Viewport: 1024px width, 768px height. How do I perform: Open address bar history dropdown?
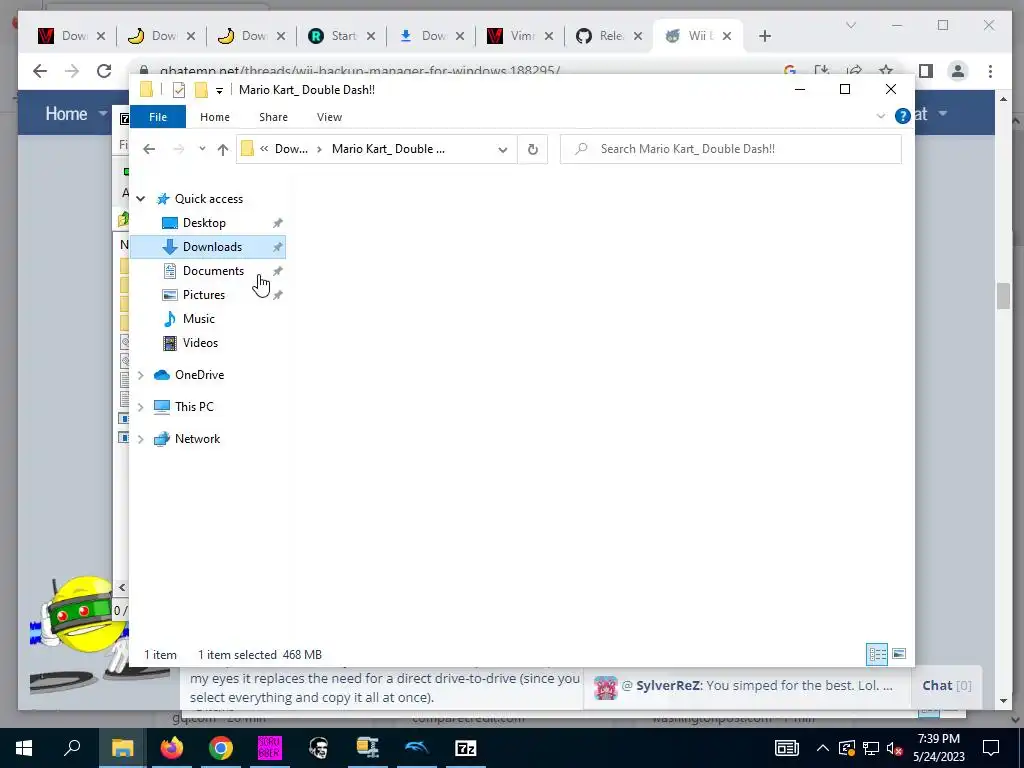(x=502, y=150)
